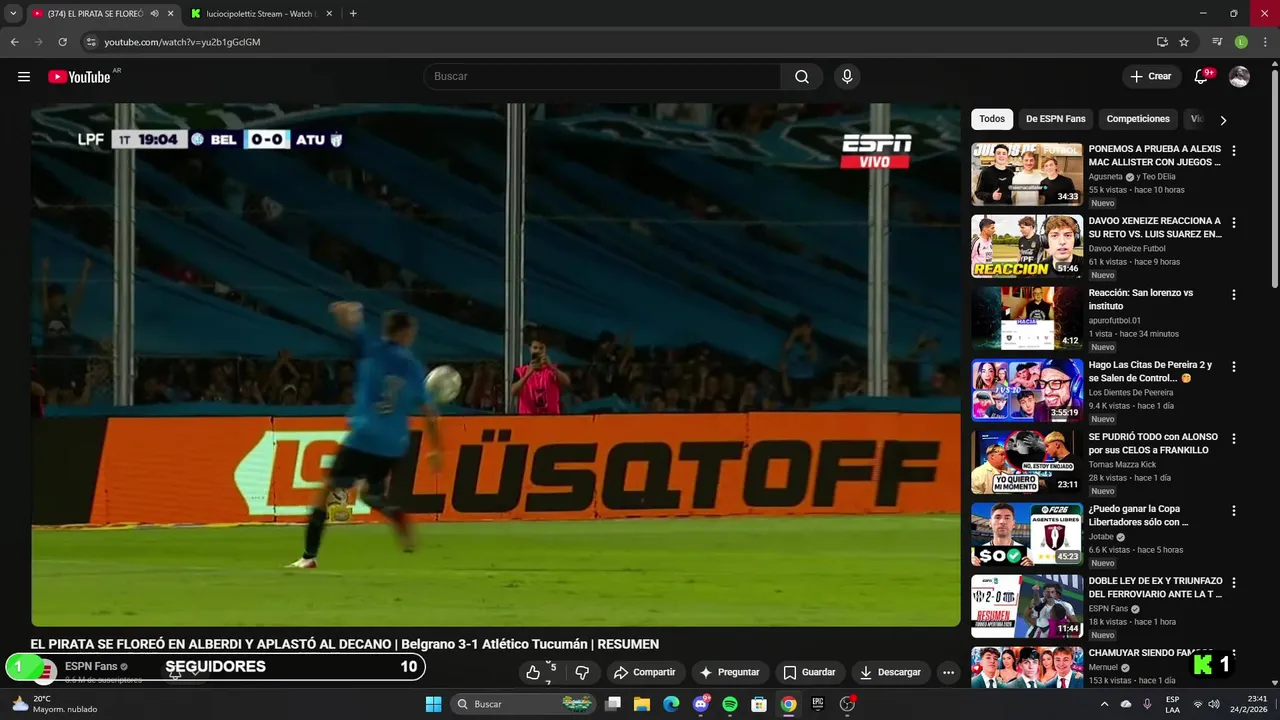Switch to luciocipolettiz Stream tab
Screen dimensions: 1280x720
pos(262,14)
